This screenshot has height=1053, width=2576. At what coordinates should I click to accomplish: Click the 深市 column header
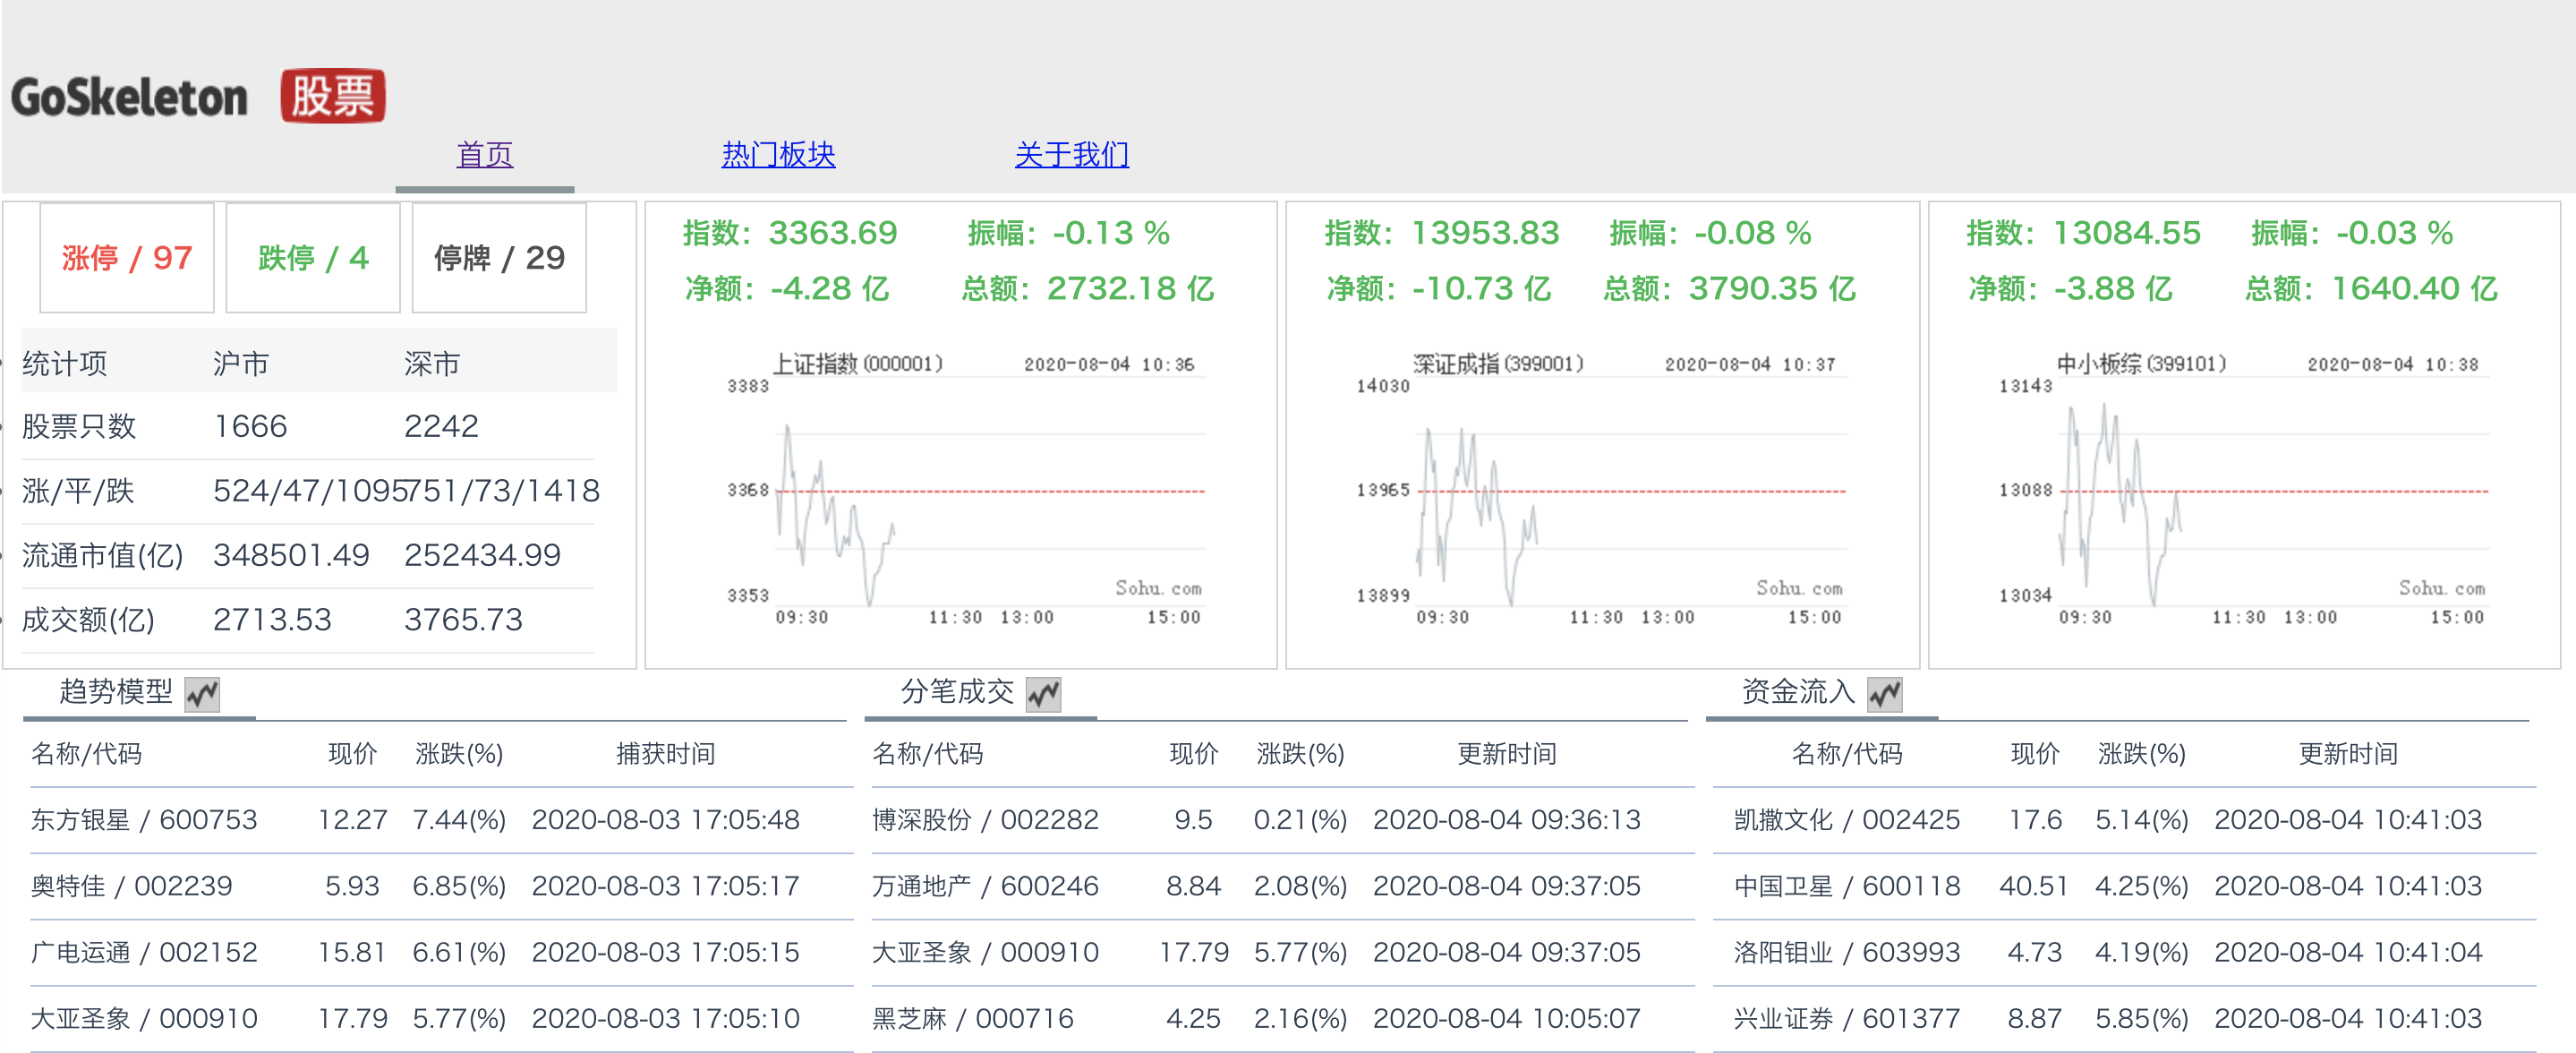pyautogui.click(x=432, y=363)
